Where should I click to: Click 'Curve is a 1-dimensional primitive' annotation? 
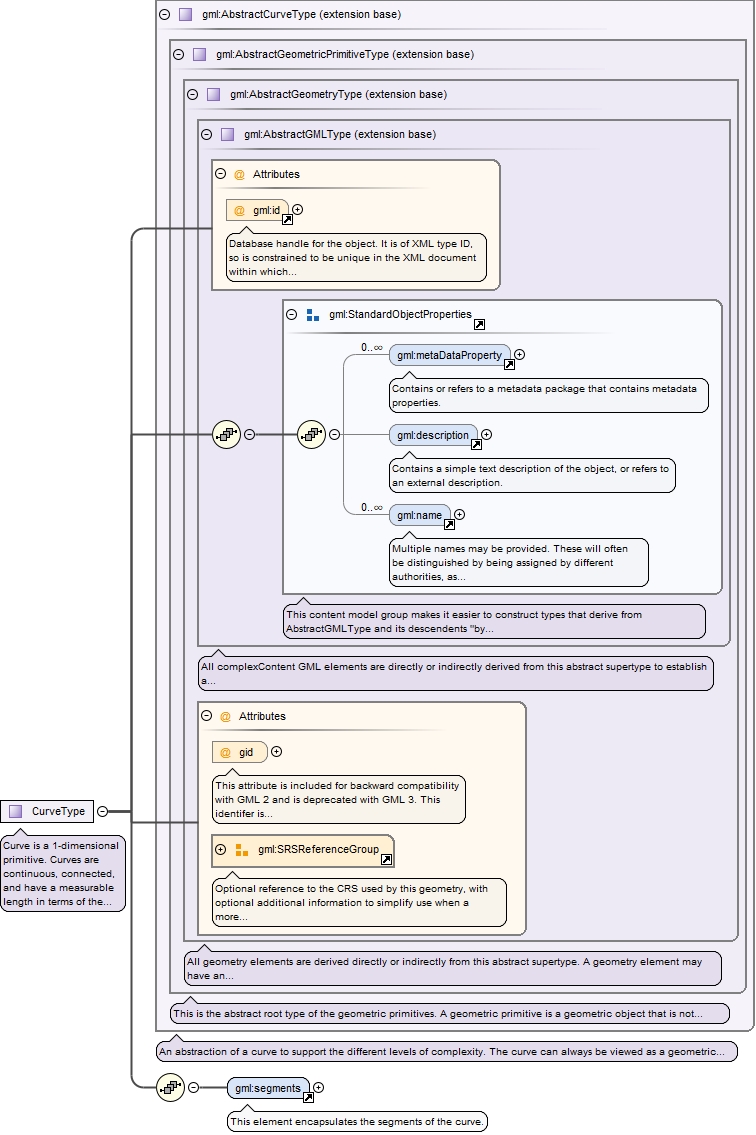click(x=63, y=874)
